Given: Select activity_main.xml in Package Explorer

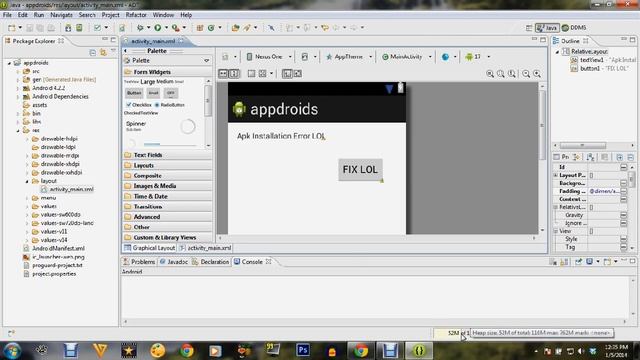Looking at the screenshot, I should [67, 189].
